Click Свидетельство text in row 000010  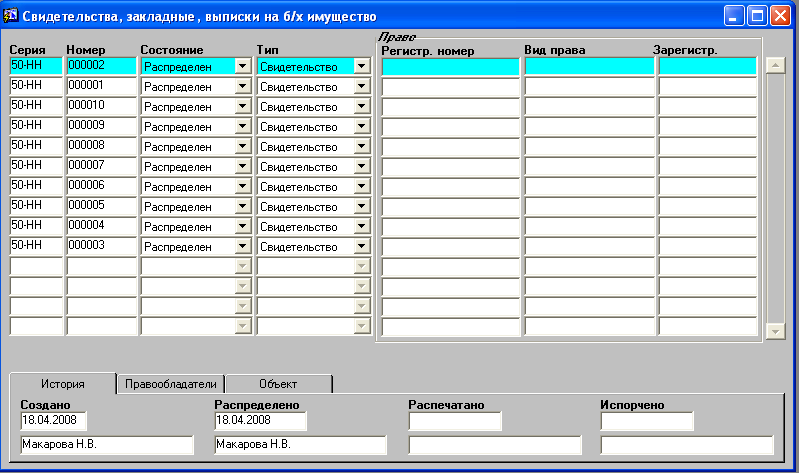pyautogui.click(x=299, y=107)
